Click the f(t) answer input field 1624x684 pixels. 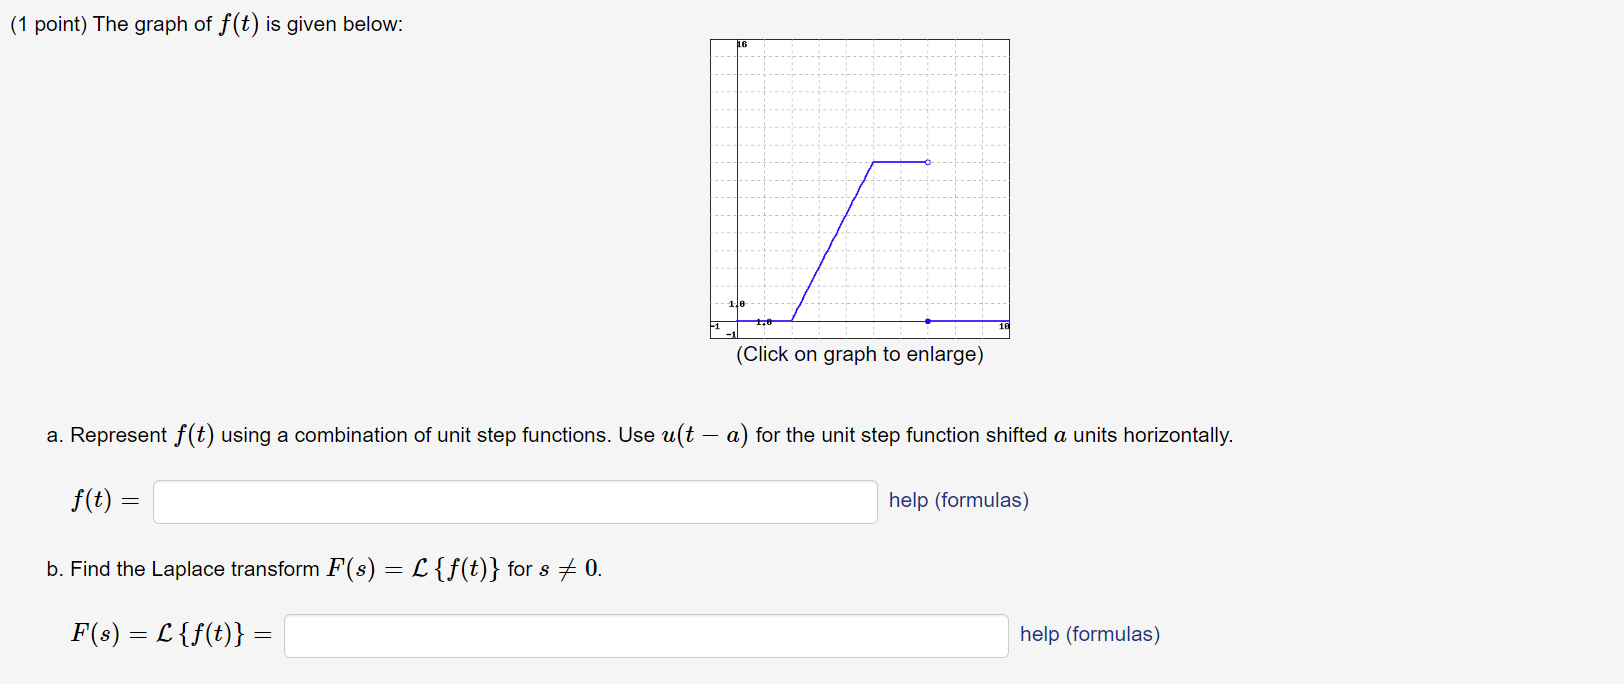pos(514,501)
